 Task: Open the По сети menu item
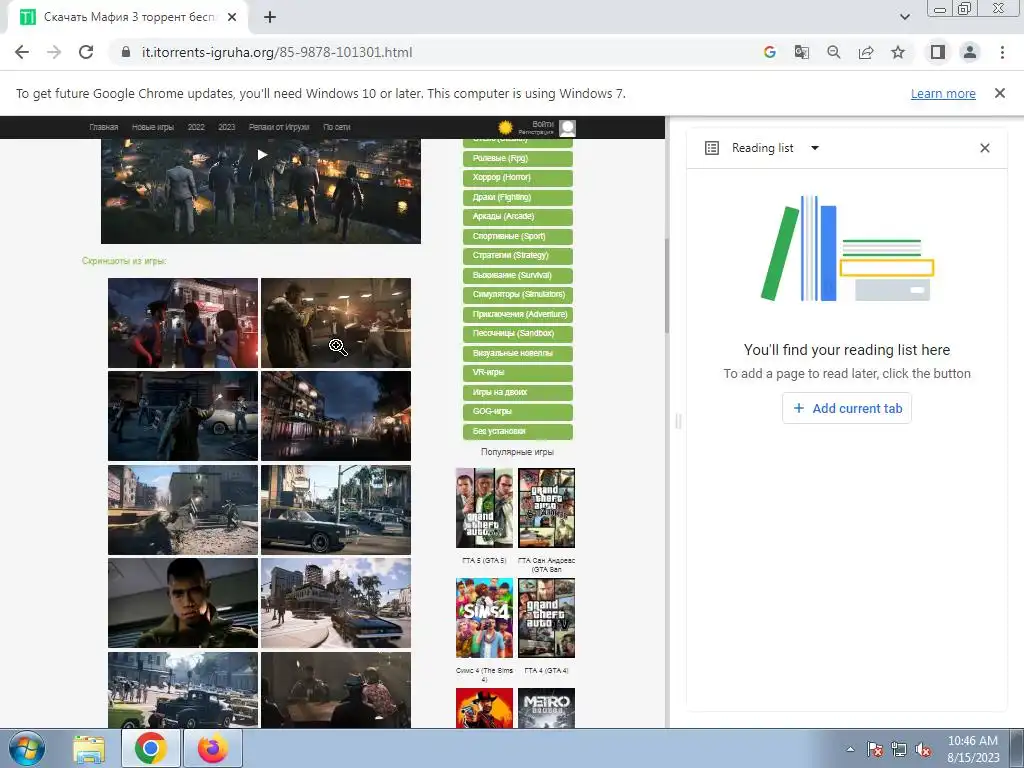337,127
